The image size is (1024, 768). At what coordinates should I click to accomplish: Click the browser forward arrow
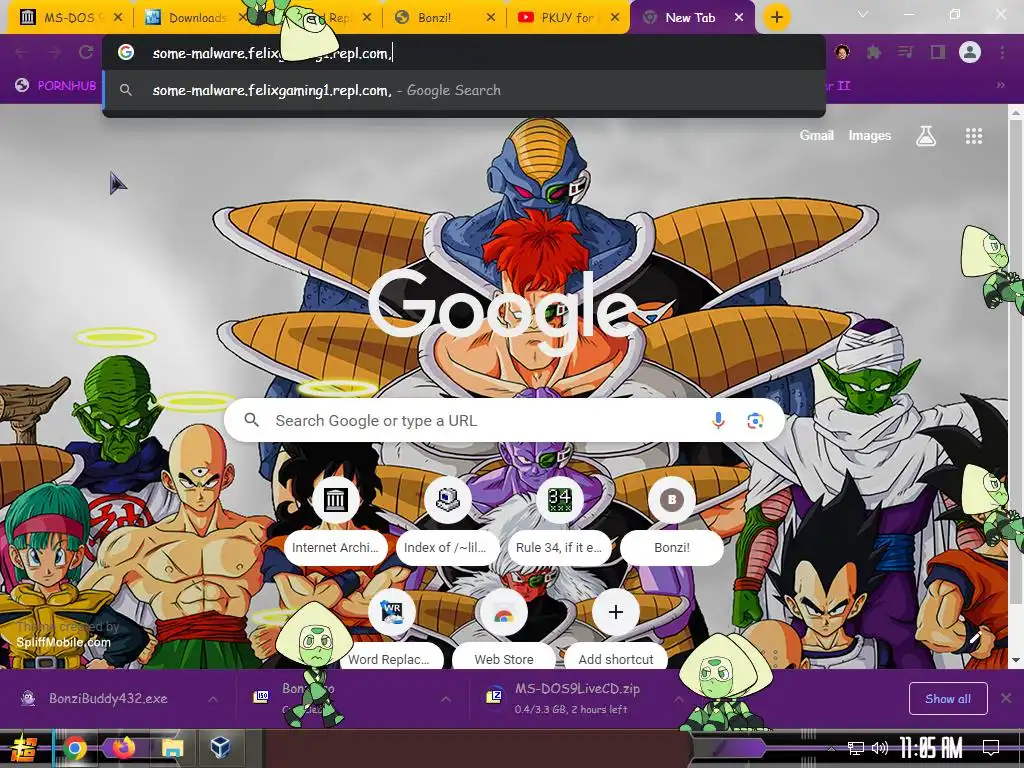point(54,53)
